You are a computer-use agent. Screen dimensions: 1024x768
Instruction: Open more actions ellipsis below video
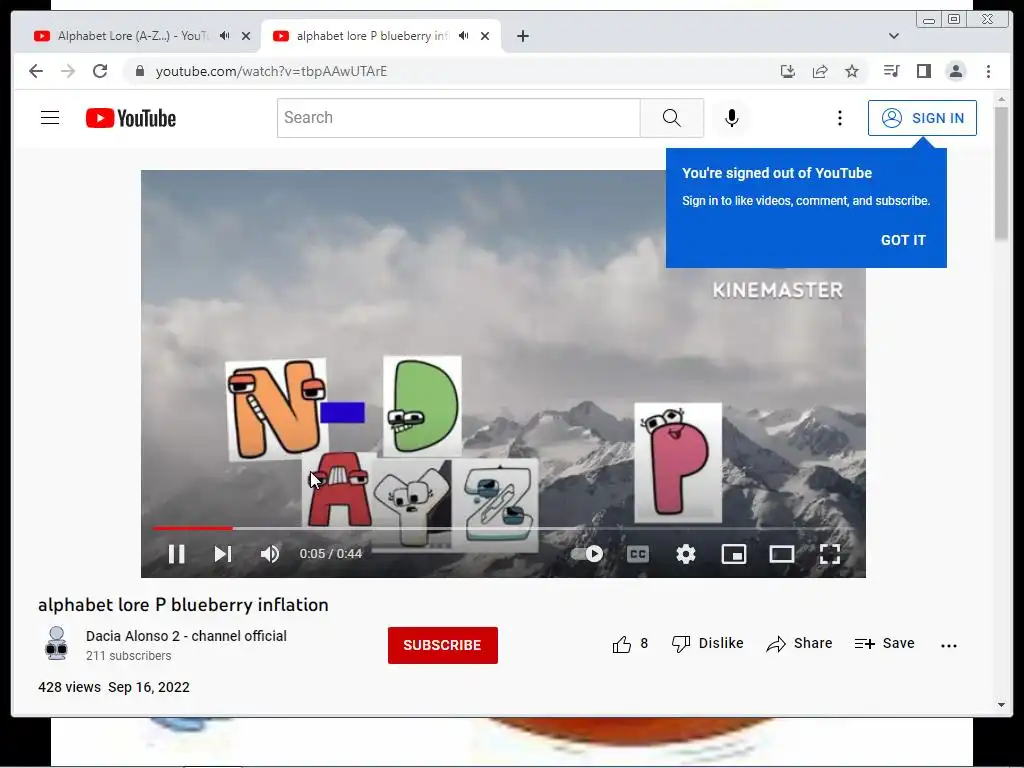[x=948, y=645]
